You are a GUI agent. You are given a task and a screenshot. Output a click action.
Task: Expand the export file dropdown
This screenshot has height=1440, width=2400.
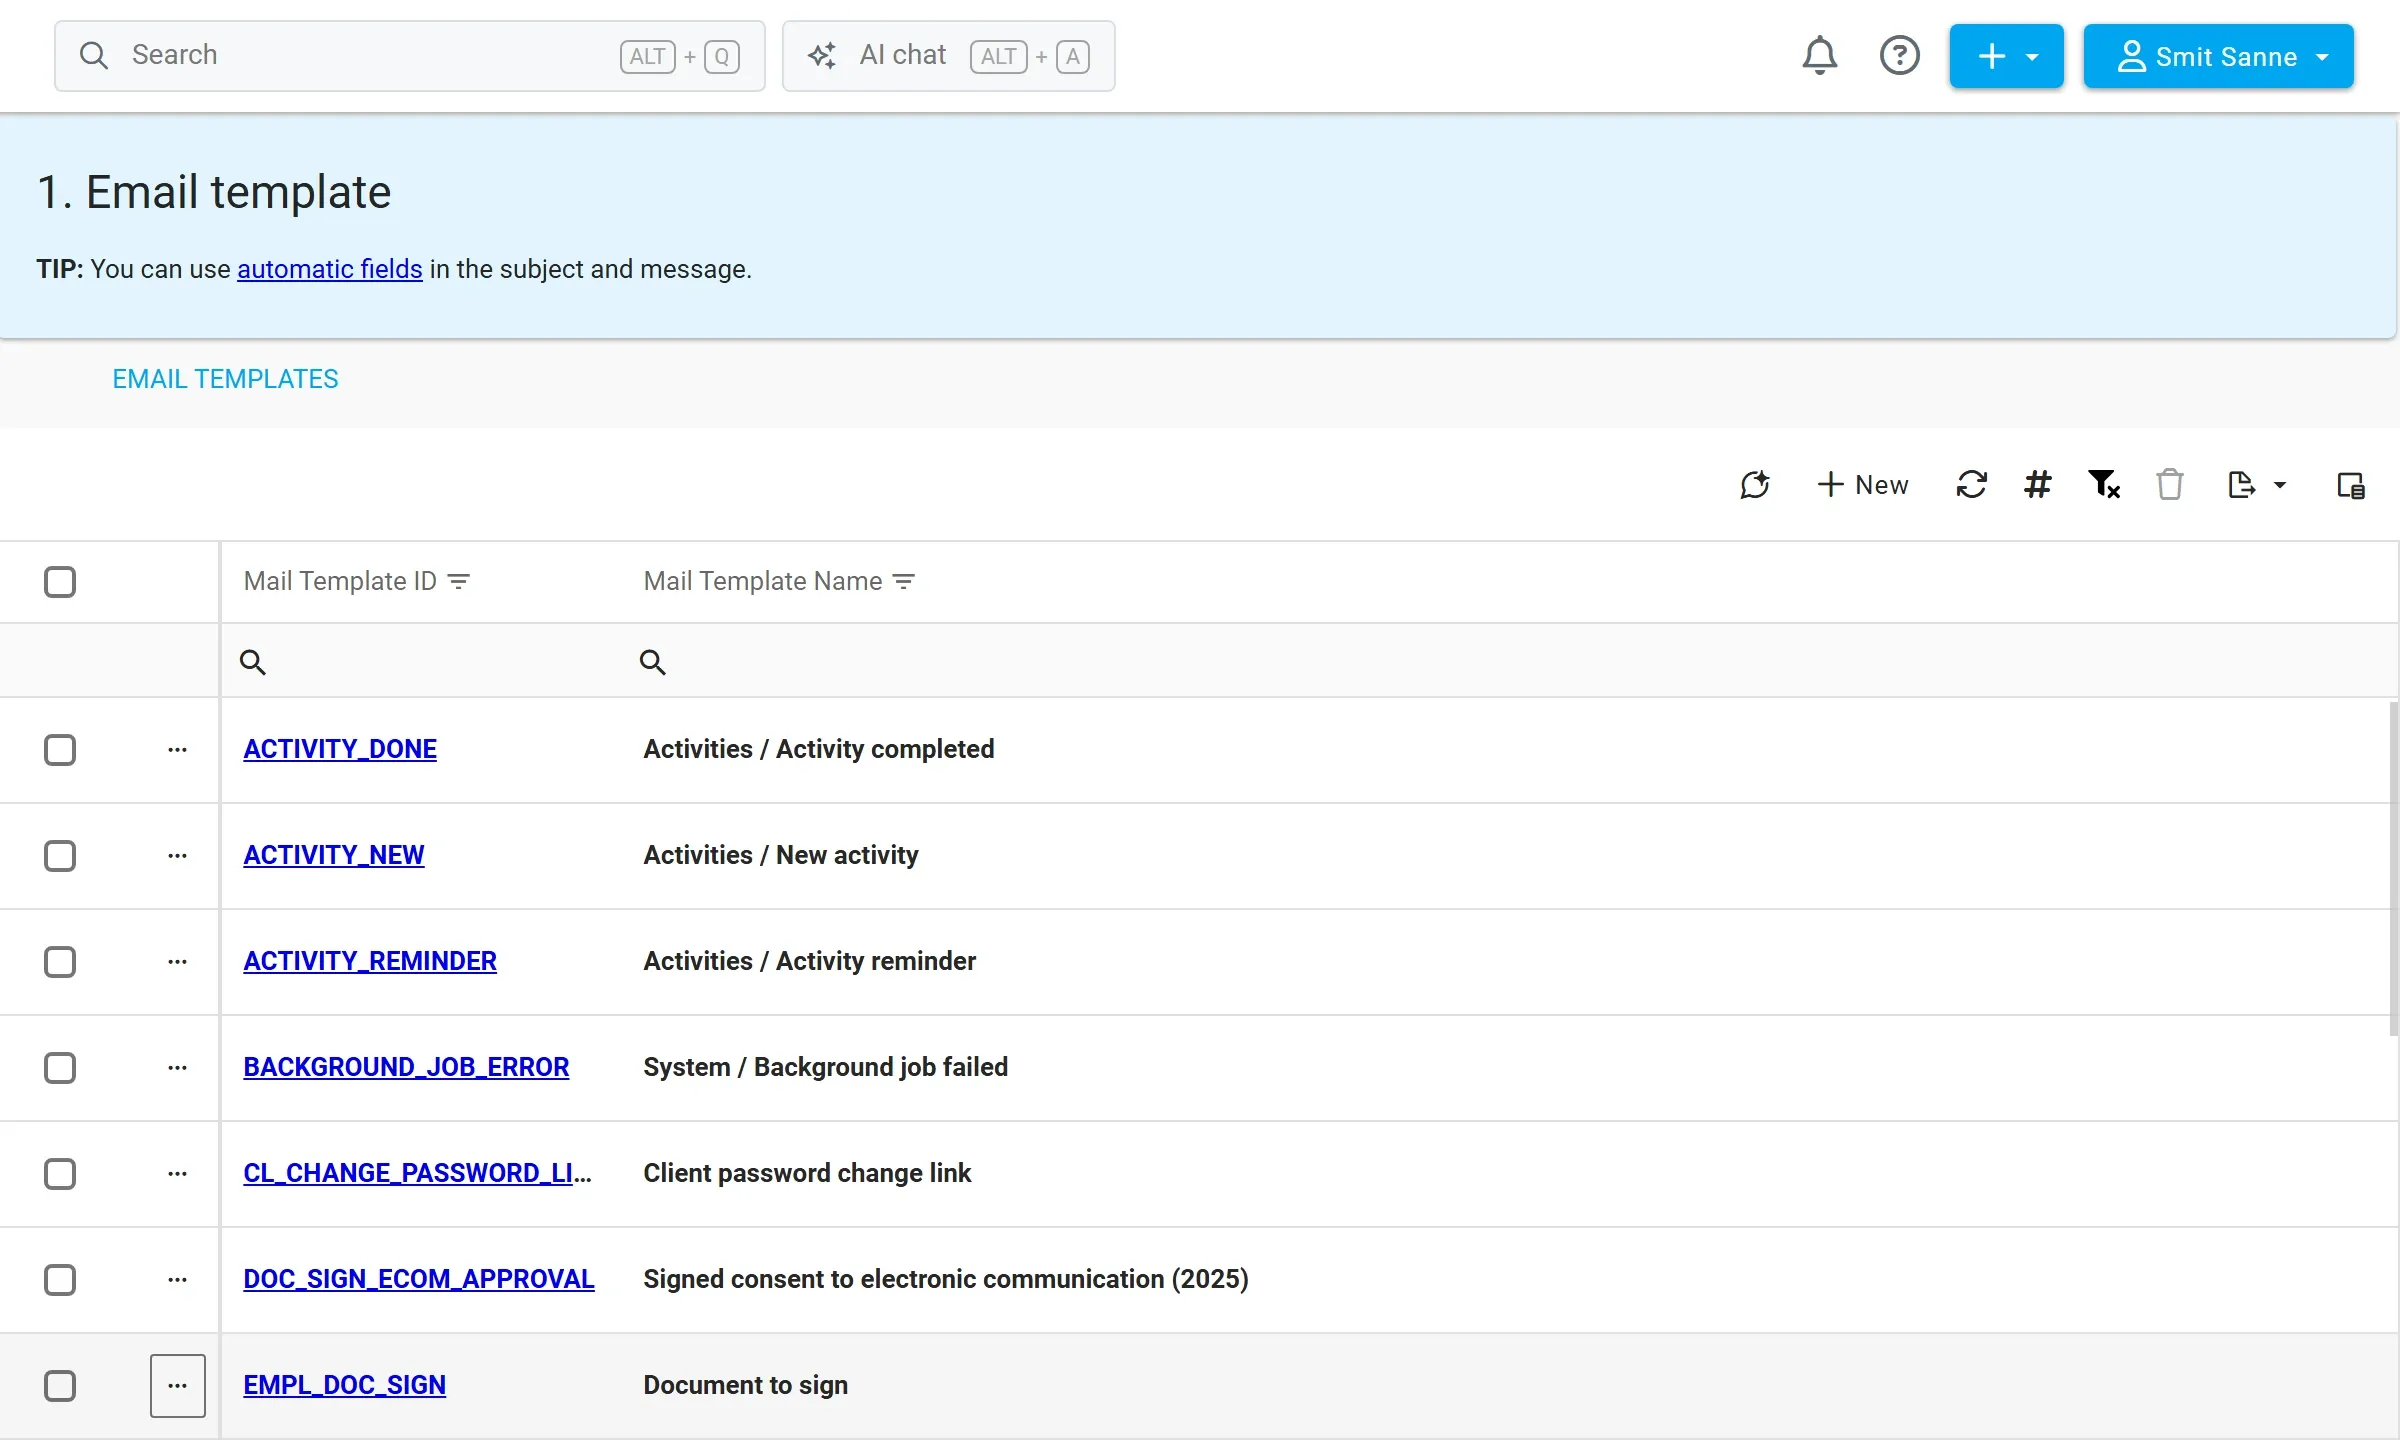point(2256,485)
